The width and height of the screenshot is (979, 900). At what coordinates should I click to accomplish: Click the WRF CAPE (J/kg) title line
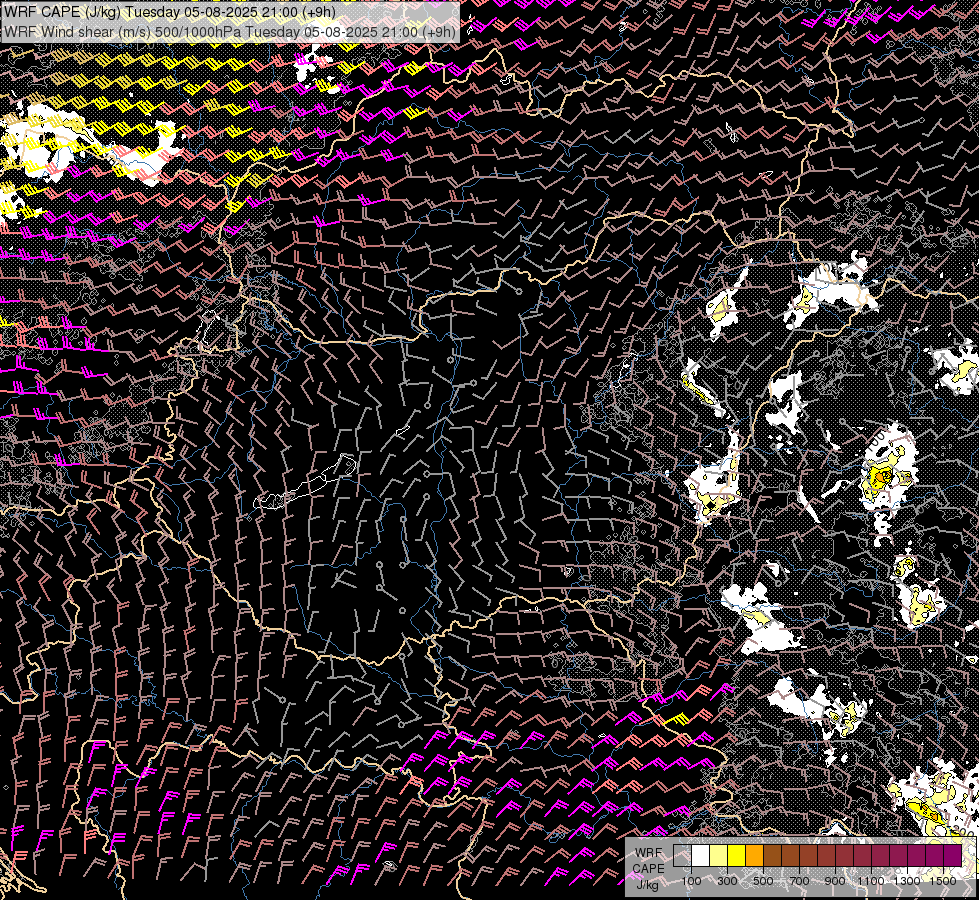pyautogui.click(x=170, y=12)
